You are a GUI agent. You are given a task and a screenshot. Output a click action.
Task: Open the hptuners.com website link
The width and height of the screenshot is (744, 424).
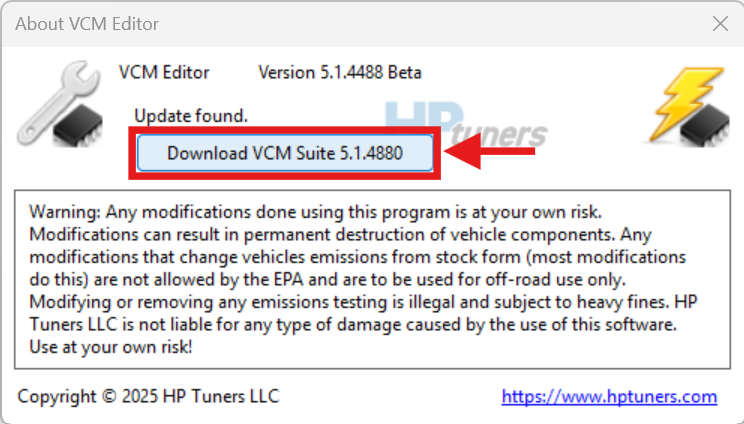(609, 397)
